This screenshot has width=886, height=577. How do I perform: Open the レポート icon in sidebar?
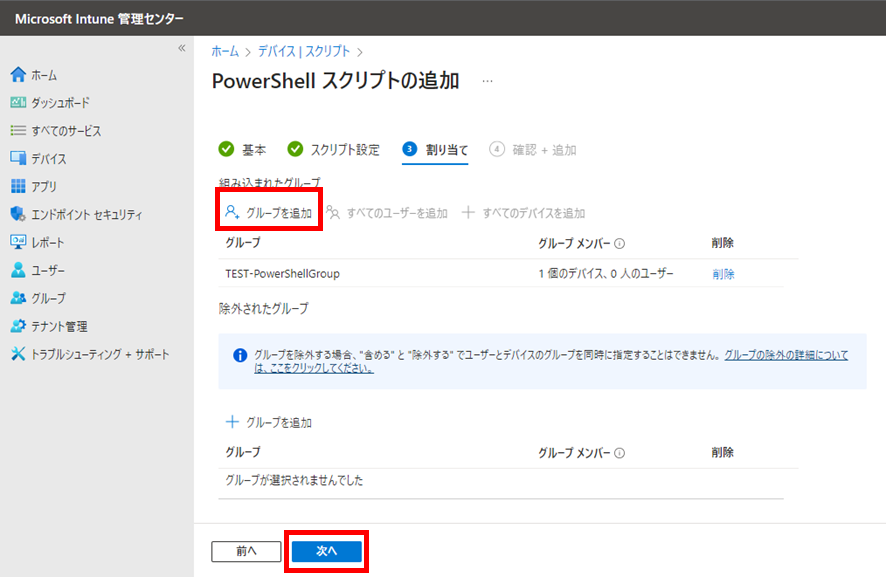click(18, 242)
